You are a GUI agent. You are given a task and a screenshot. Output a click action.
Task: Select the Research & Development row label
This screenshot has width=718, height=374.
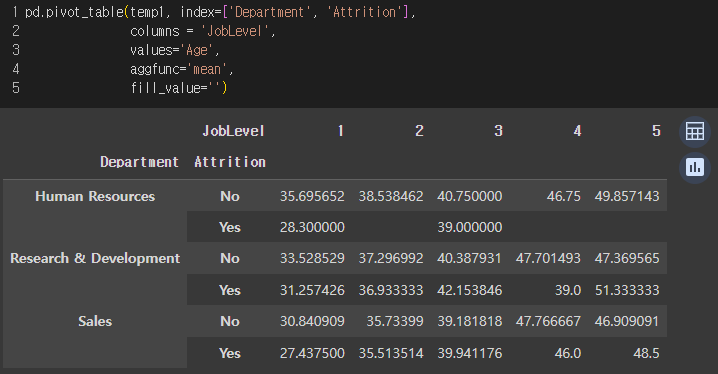click(95, 258)
